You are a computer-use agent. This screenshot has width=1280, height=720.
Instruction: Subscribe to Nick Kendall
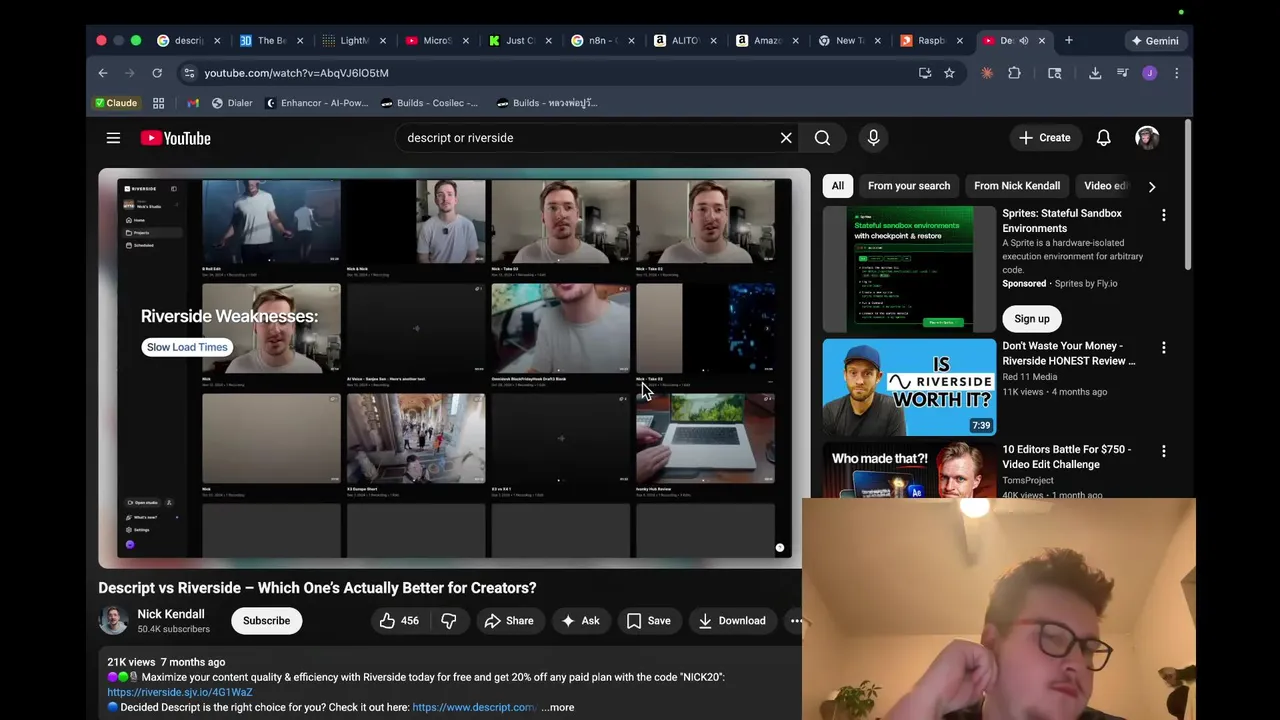click(x=266, y=621)
